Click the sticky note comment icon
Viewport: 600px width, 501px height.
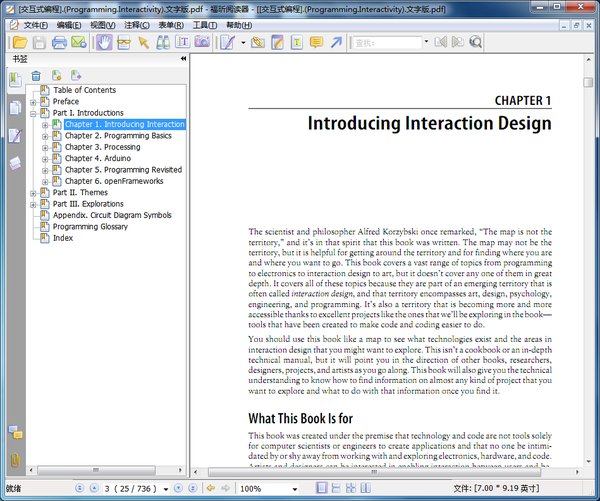point(315,42)
